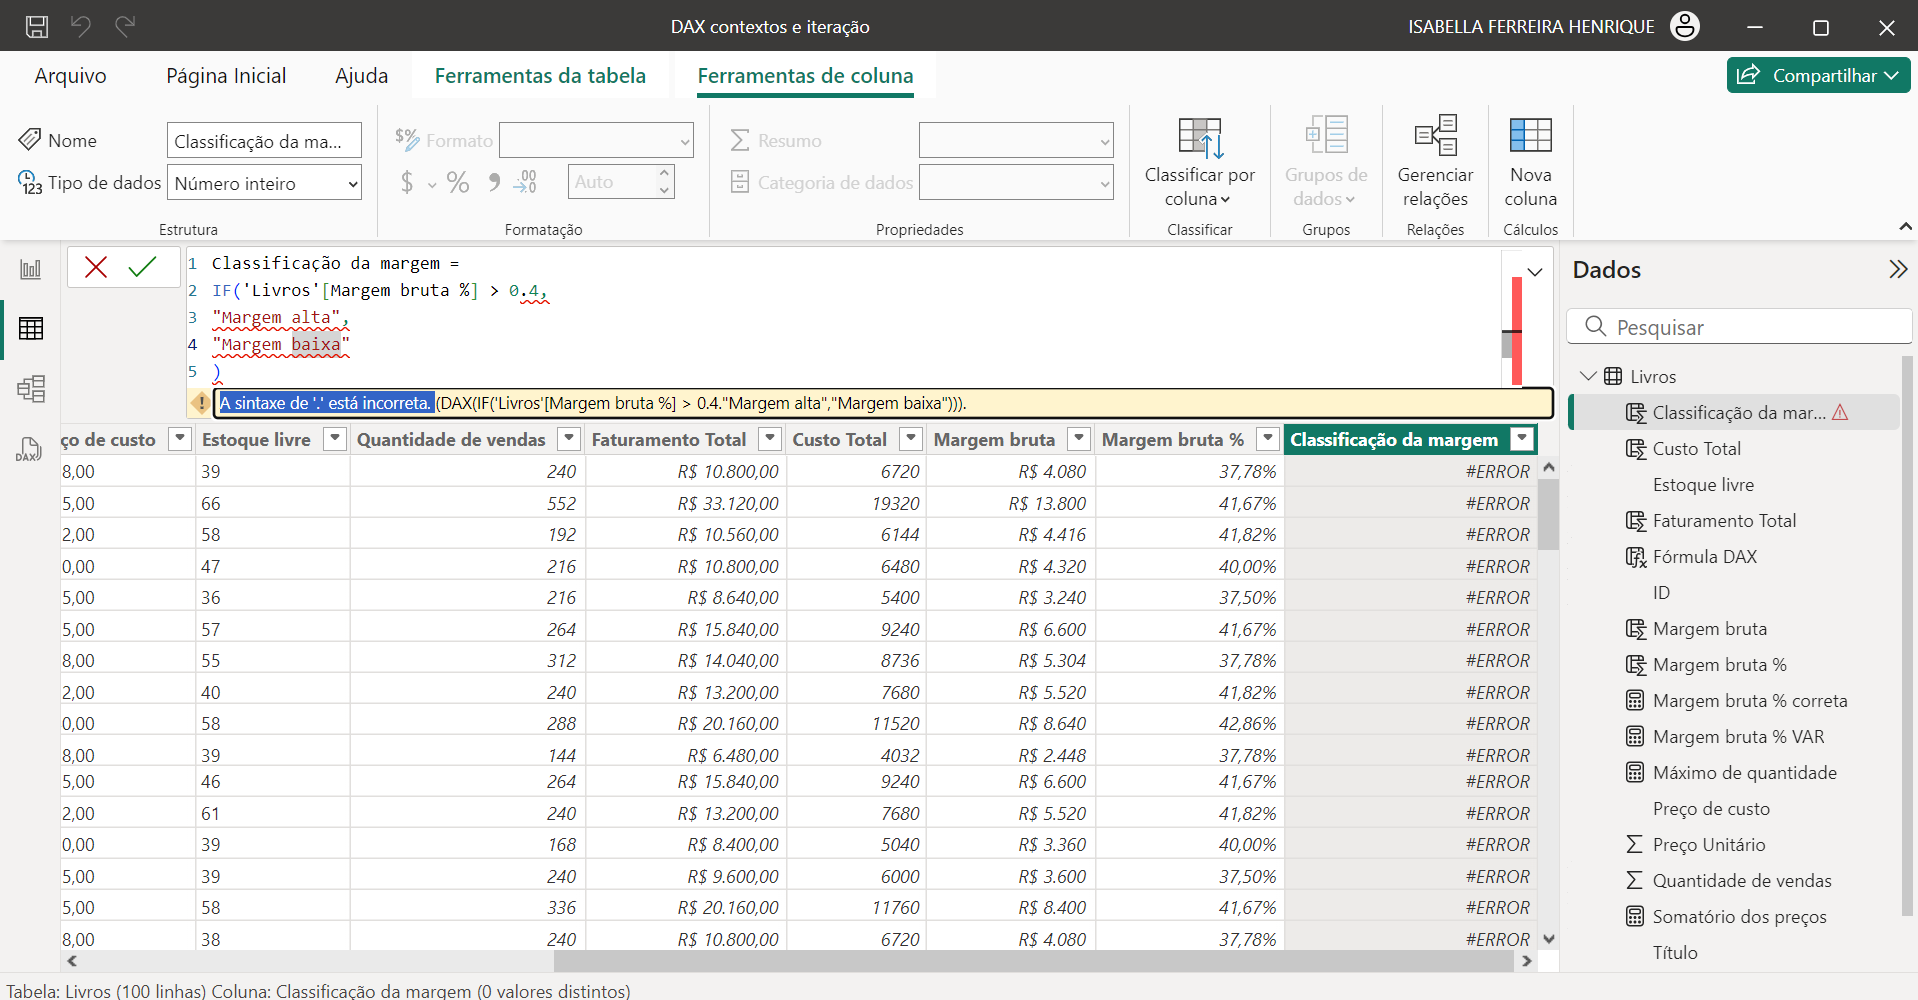1918x1000 pixels.
Task: Click Gerenciar relações icon
Action: 1436,135
